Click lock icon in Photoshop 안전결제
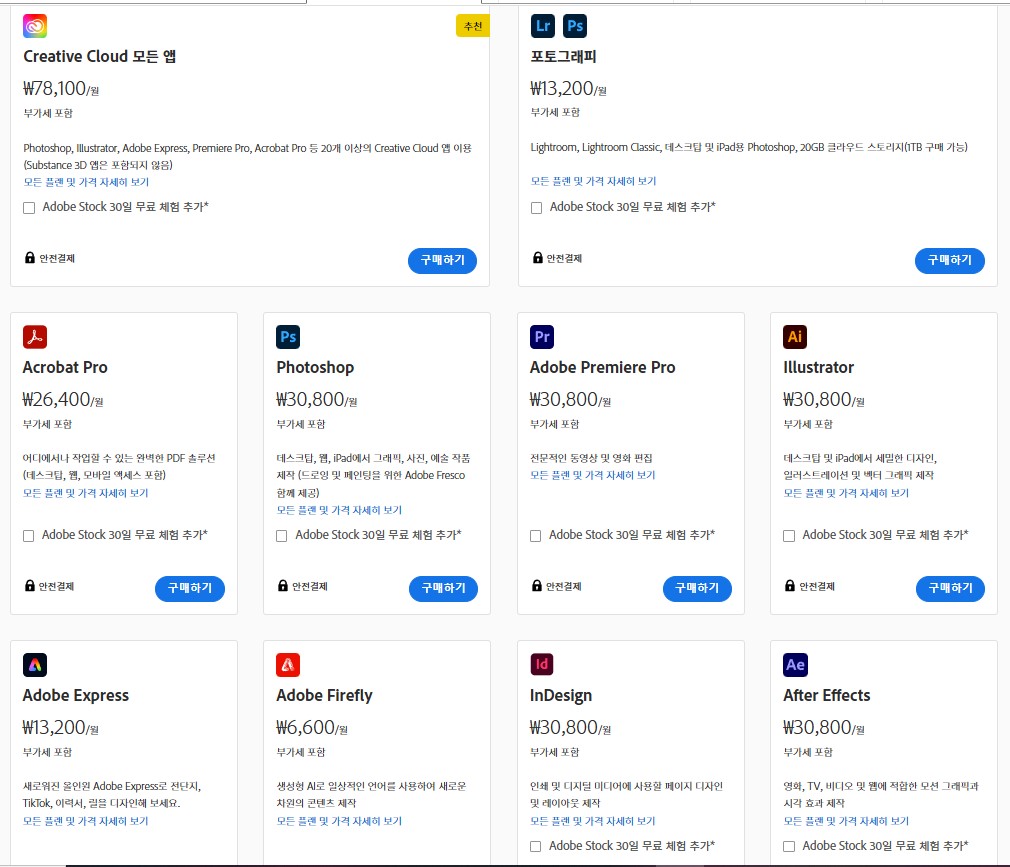Image resolution: width=1010 pixels, height=867 pixels. coord(283,586)
